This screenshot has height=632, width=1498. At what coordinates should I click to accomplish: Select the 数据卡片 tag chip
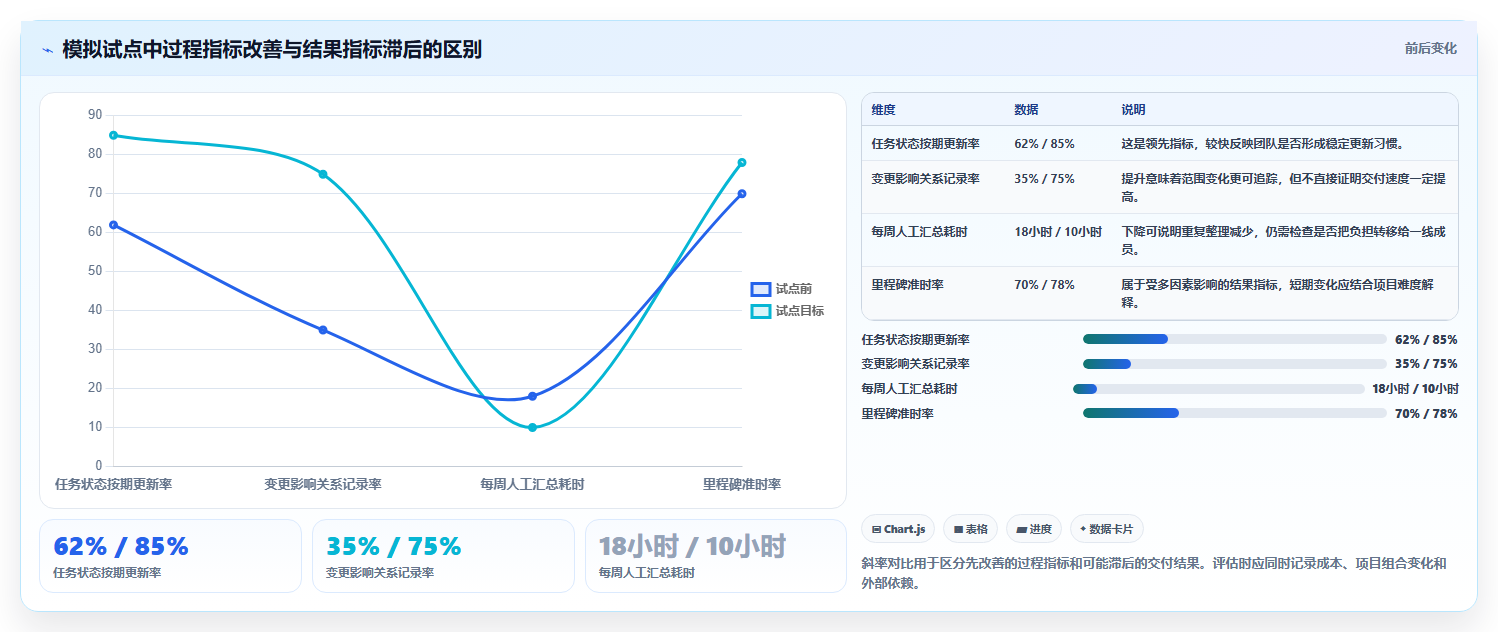(x=1107, y=529)
